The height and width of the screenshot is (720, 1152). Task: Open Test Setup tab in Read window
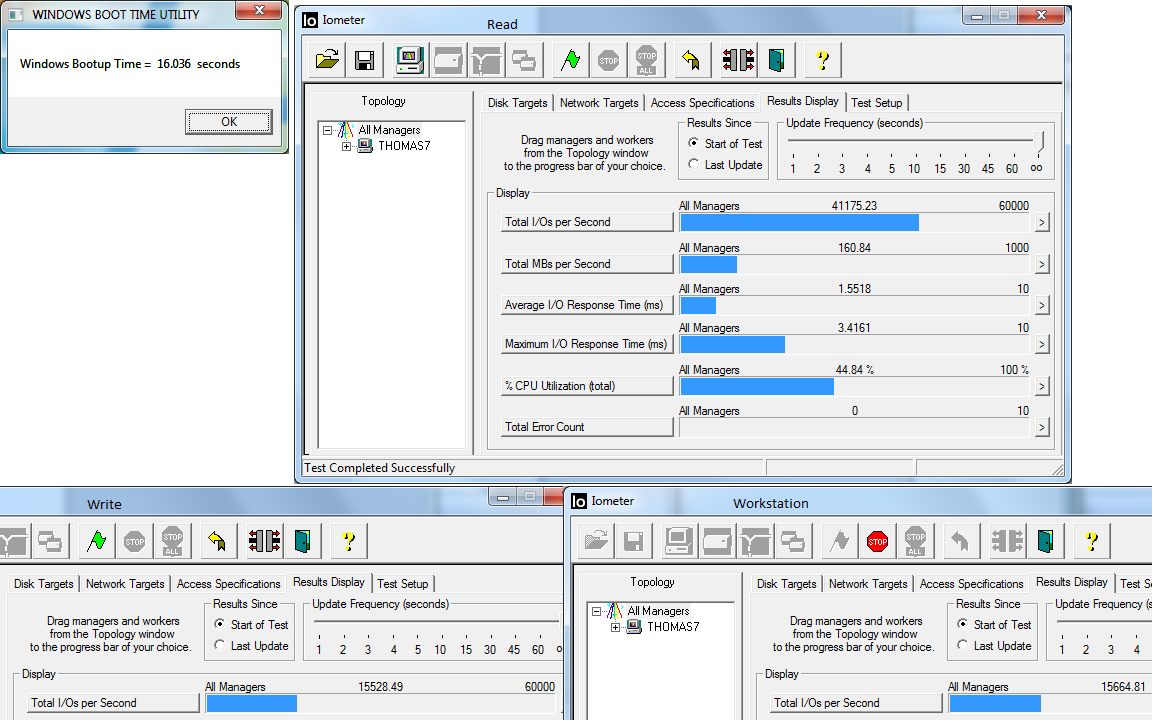tap(876, 103)
